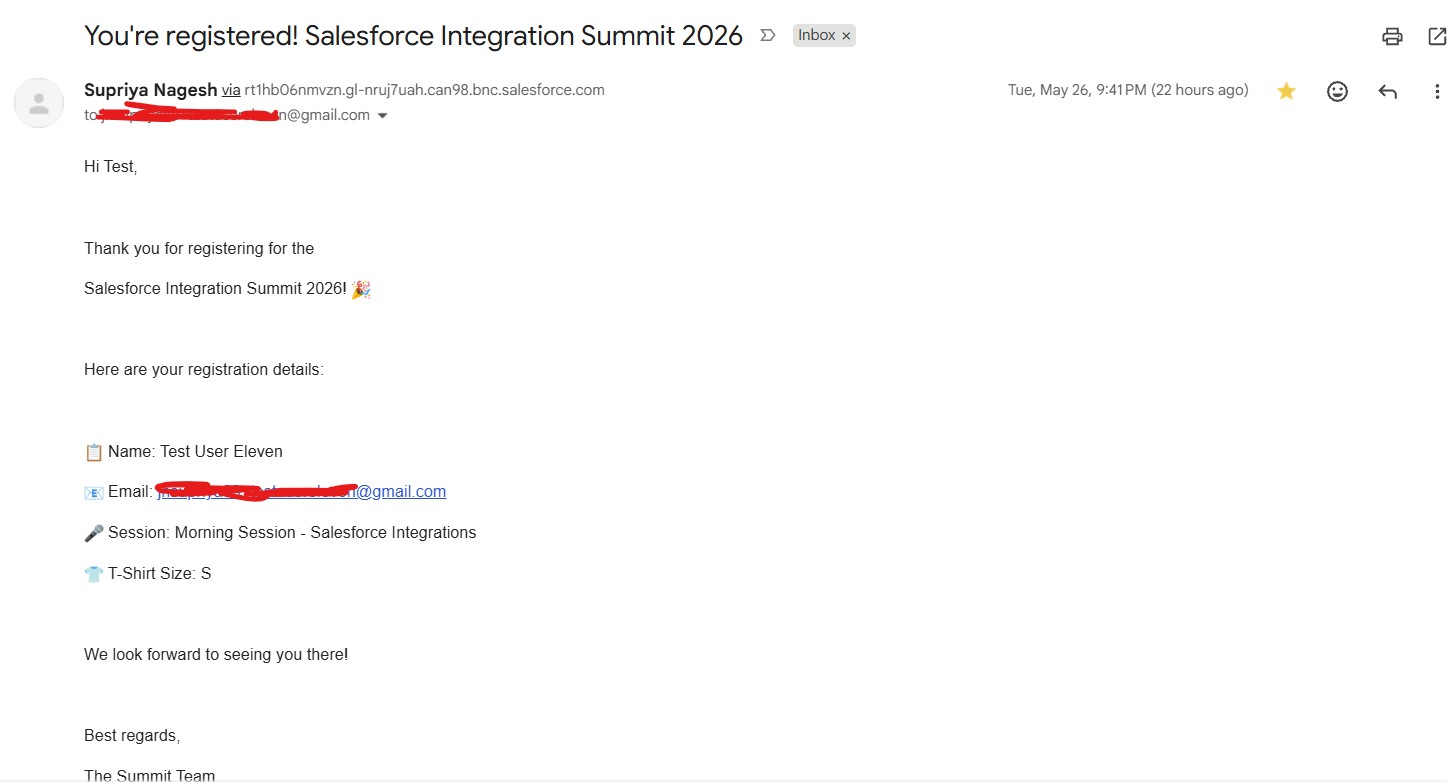Click the 'Hi Test,' greeting line
1453x783 pixels.
click(110, 167)
